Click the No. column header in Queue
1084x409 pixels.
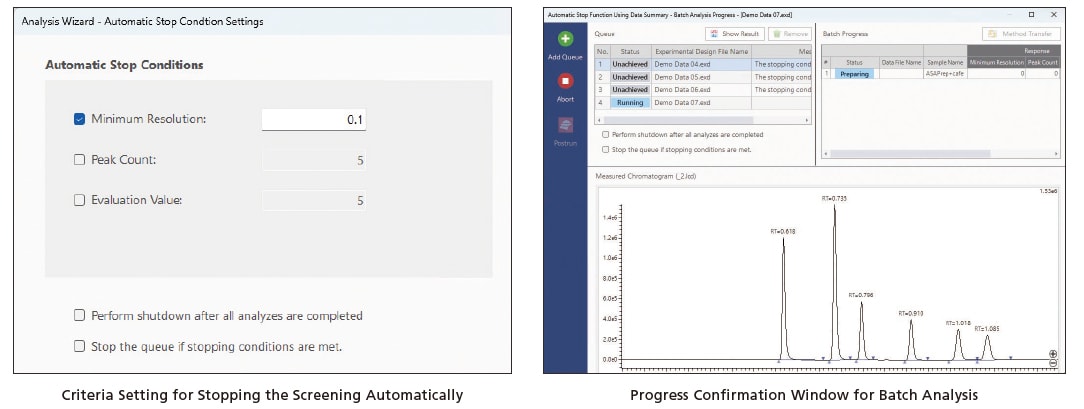[602, 51]
